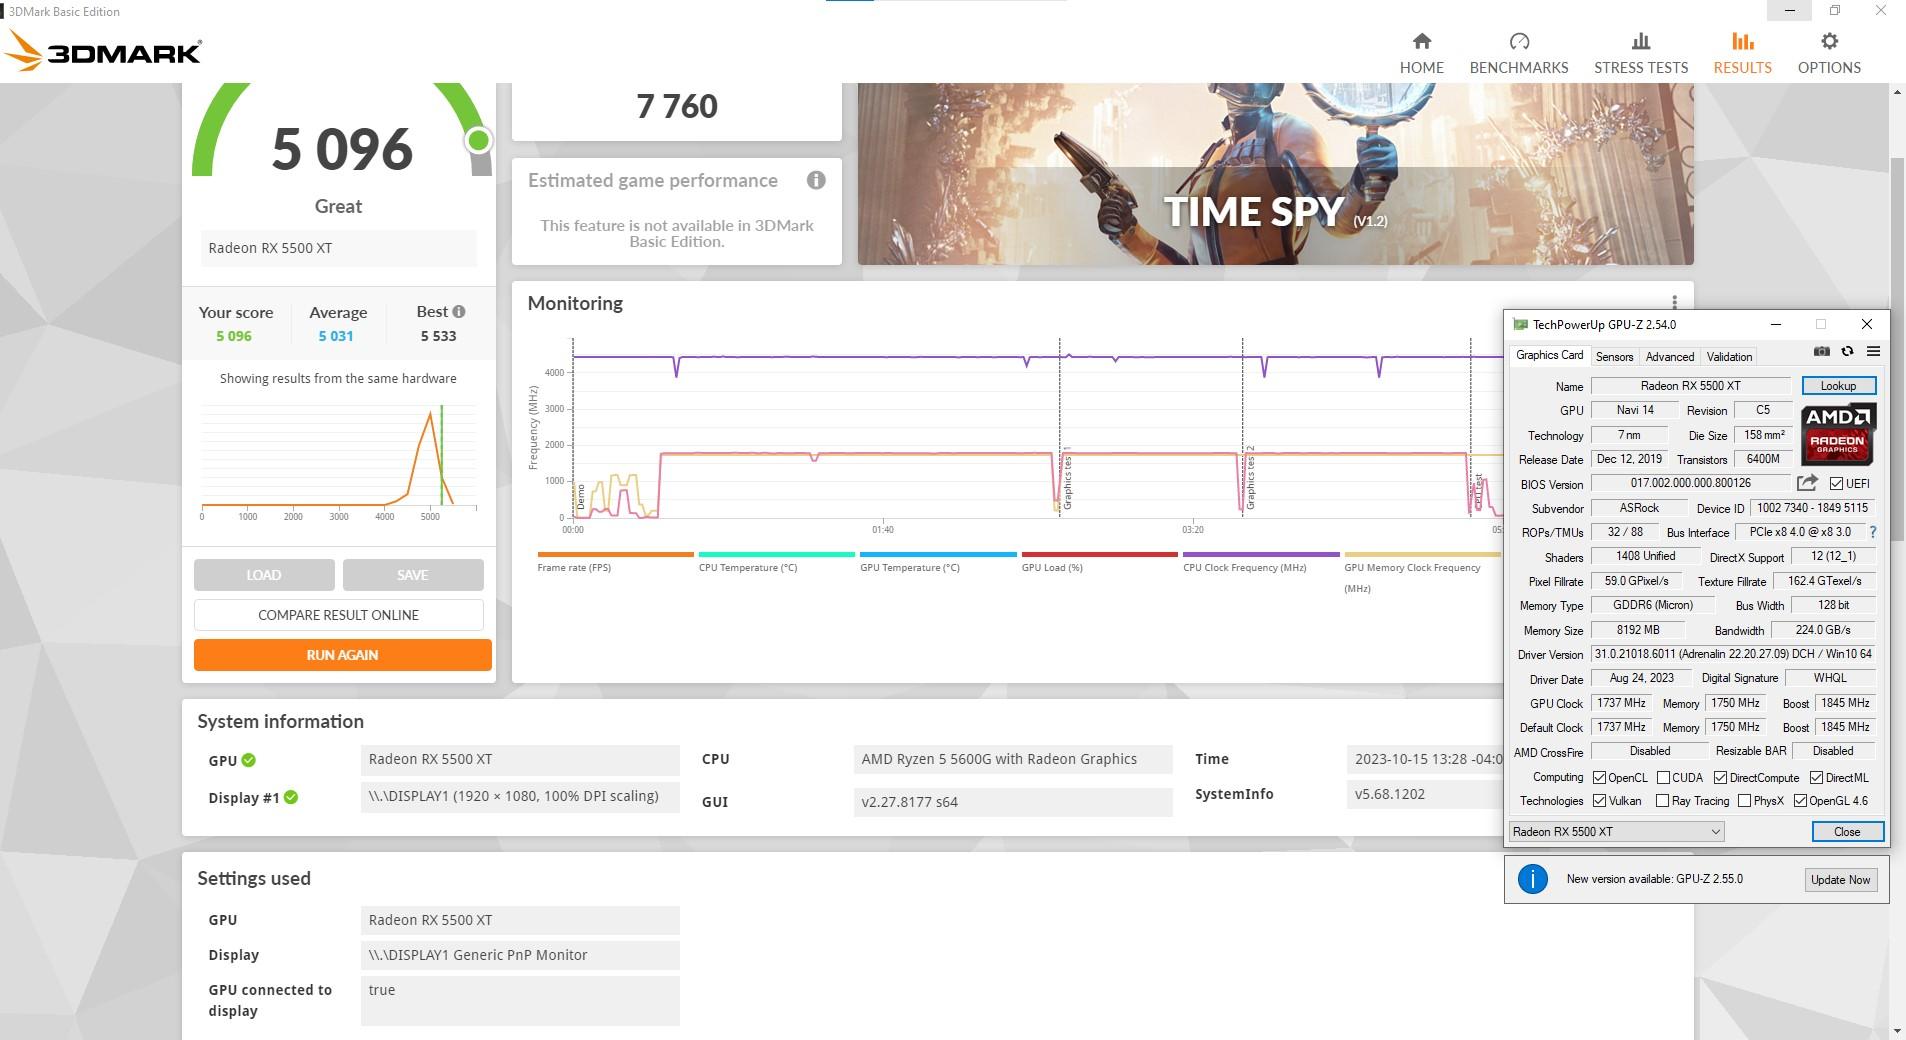Image resolution: width=1906 pixels, height=1040 pixels.
Task: Switch to Sensors tab in GPU-Z
Action: click(x=1614, y=357)
